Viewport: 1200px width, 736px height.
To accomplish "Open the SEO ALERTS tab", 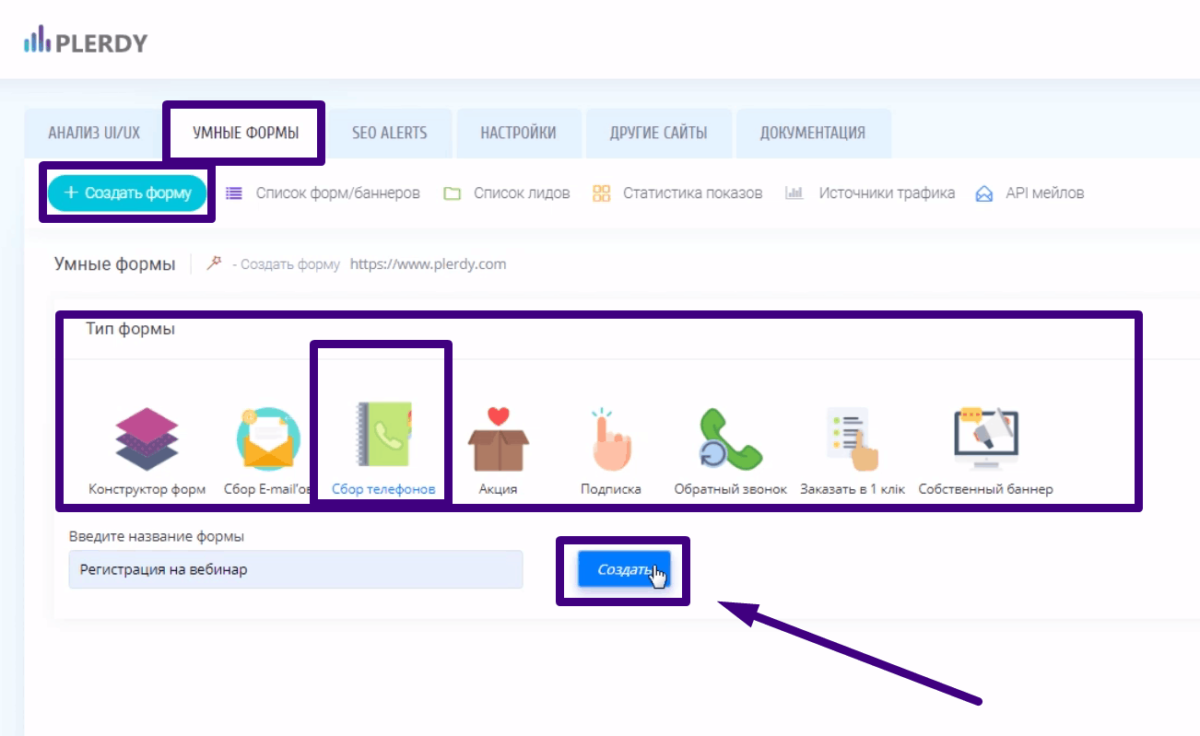I will click(389, 133).
